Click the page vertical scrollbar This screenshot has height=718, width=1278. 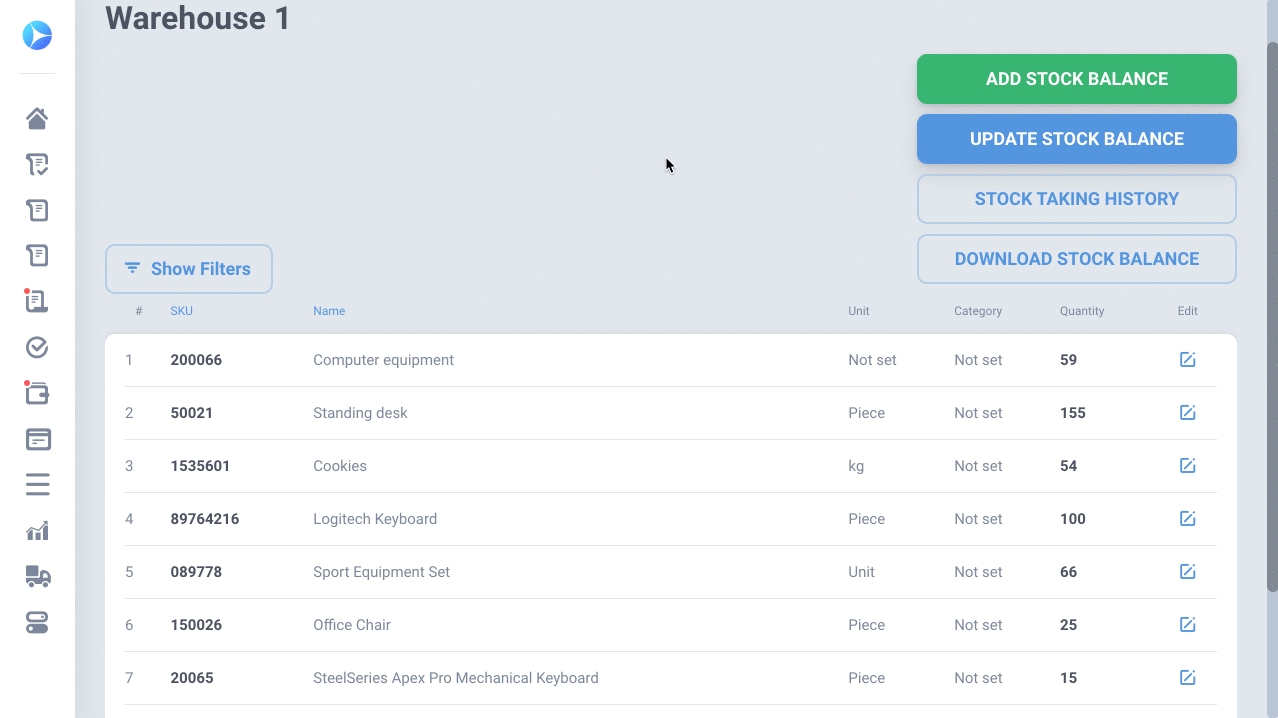point(1272,316)
